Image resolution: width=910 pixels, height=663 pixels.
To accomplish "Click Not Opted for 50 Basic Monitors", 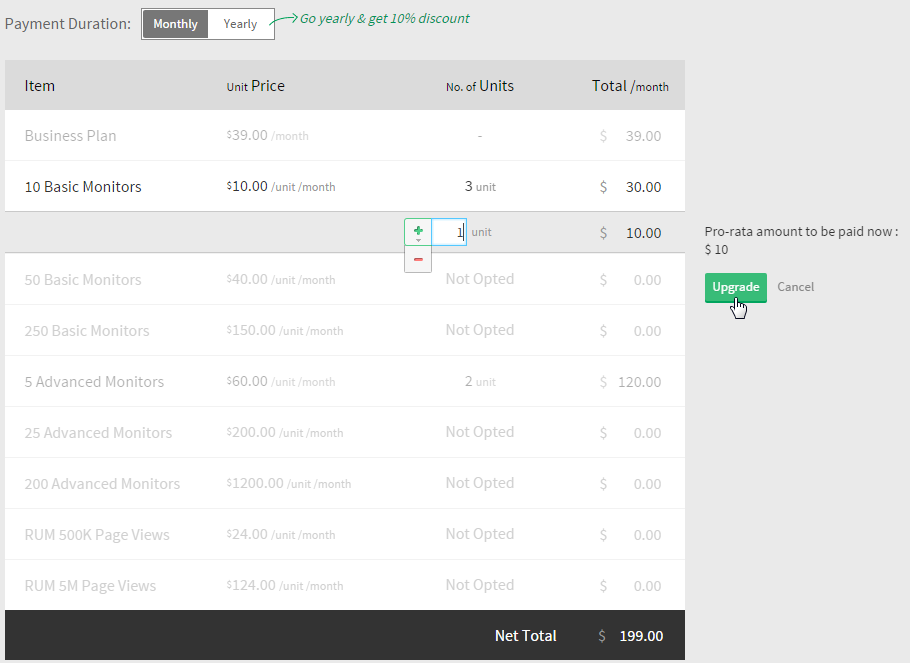I will tap(480, 279).
